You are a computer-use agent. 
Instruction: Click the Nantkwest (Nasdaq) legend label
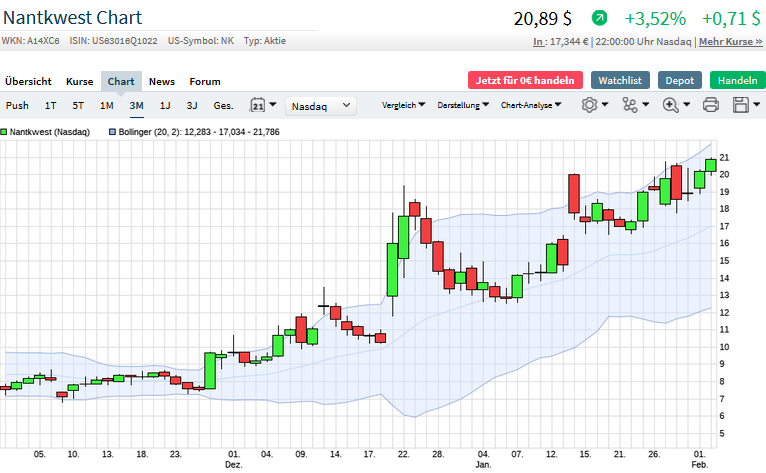50,132
